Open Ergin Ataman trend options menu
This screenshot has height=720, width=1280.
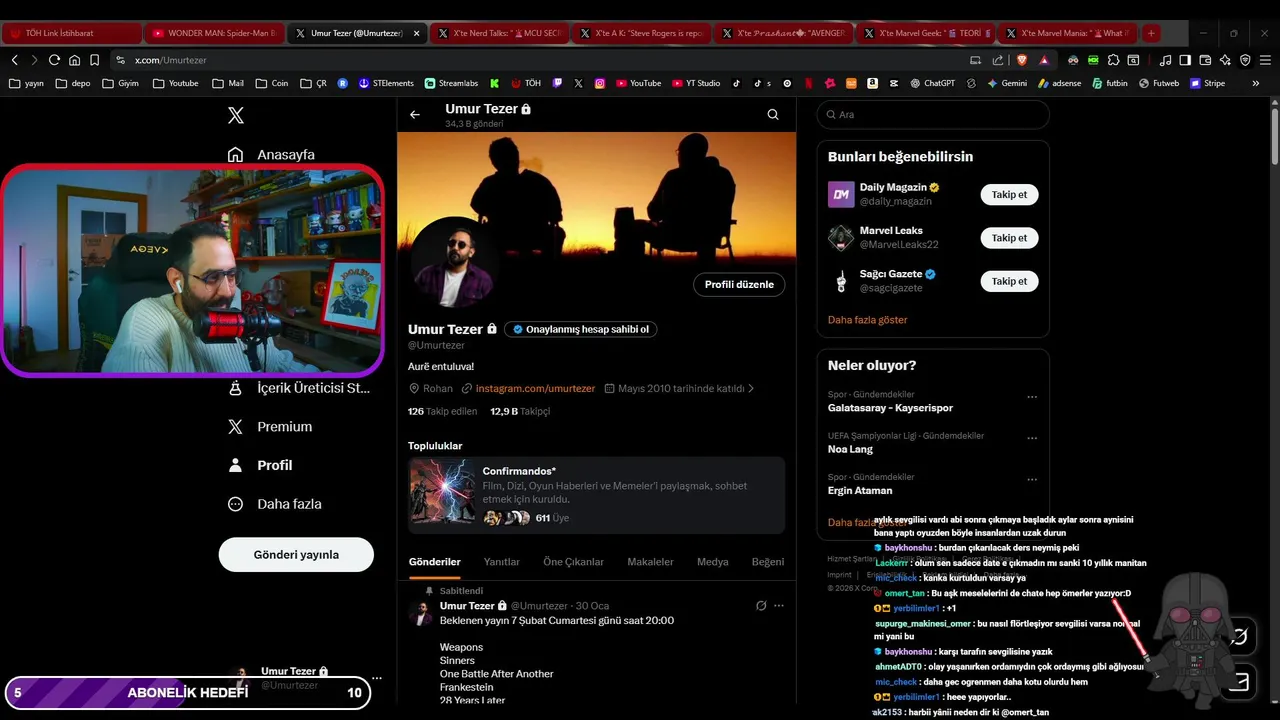point(1032,479)
